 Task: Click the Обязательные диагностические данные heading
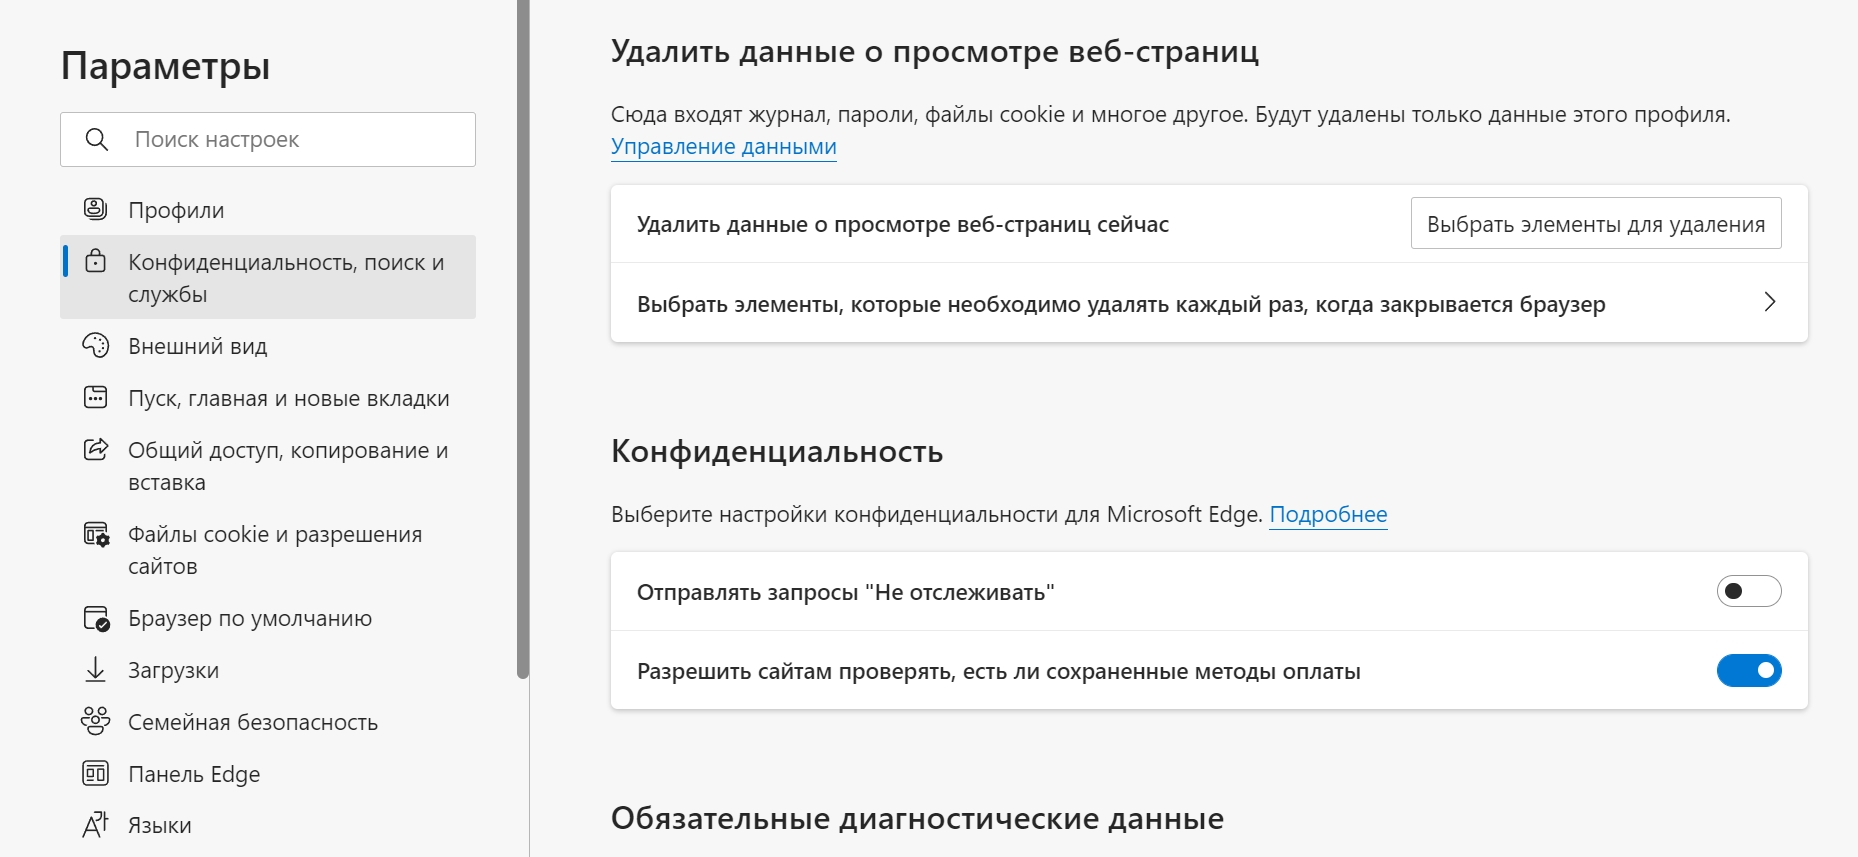[917, 818]
